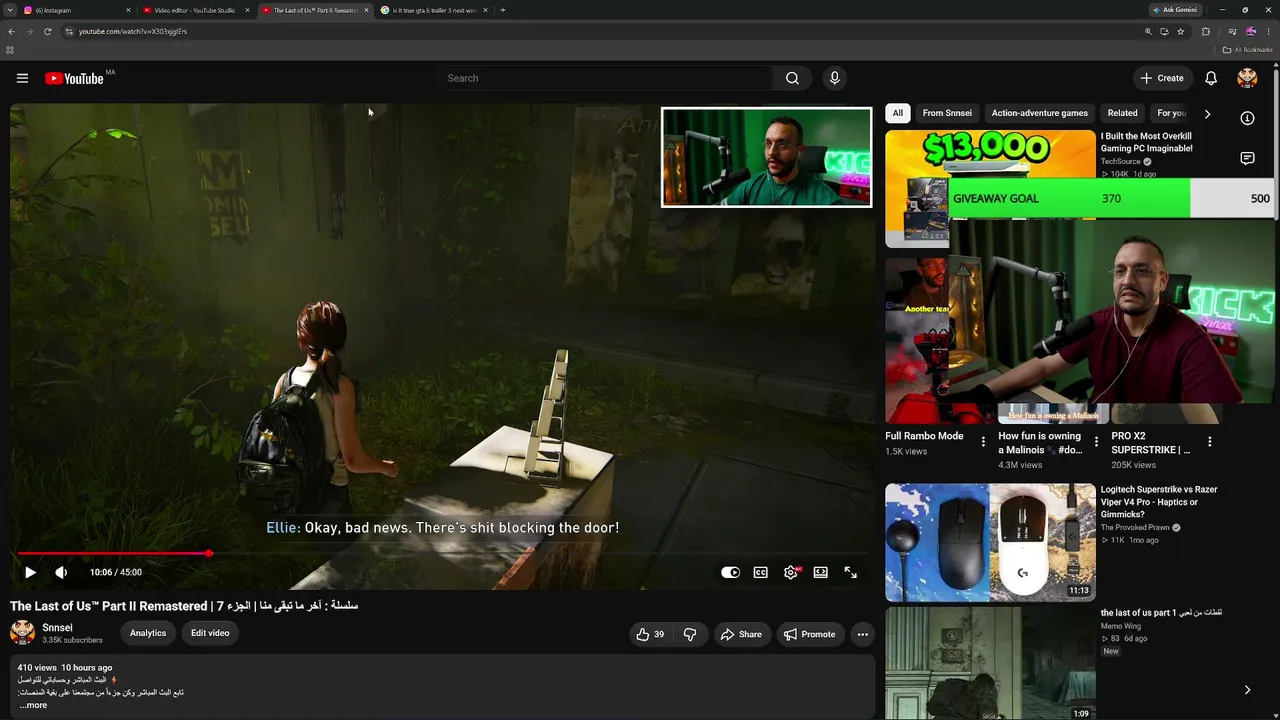Click the red playhead scrubber dot

(x=209, y=553)
